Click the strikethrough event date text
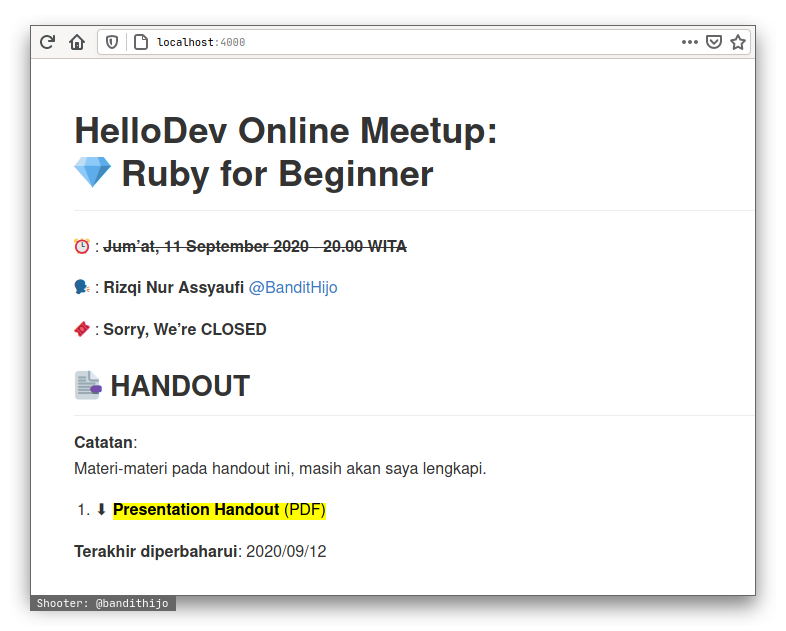 pyautogui.click(x=255, y=247)
